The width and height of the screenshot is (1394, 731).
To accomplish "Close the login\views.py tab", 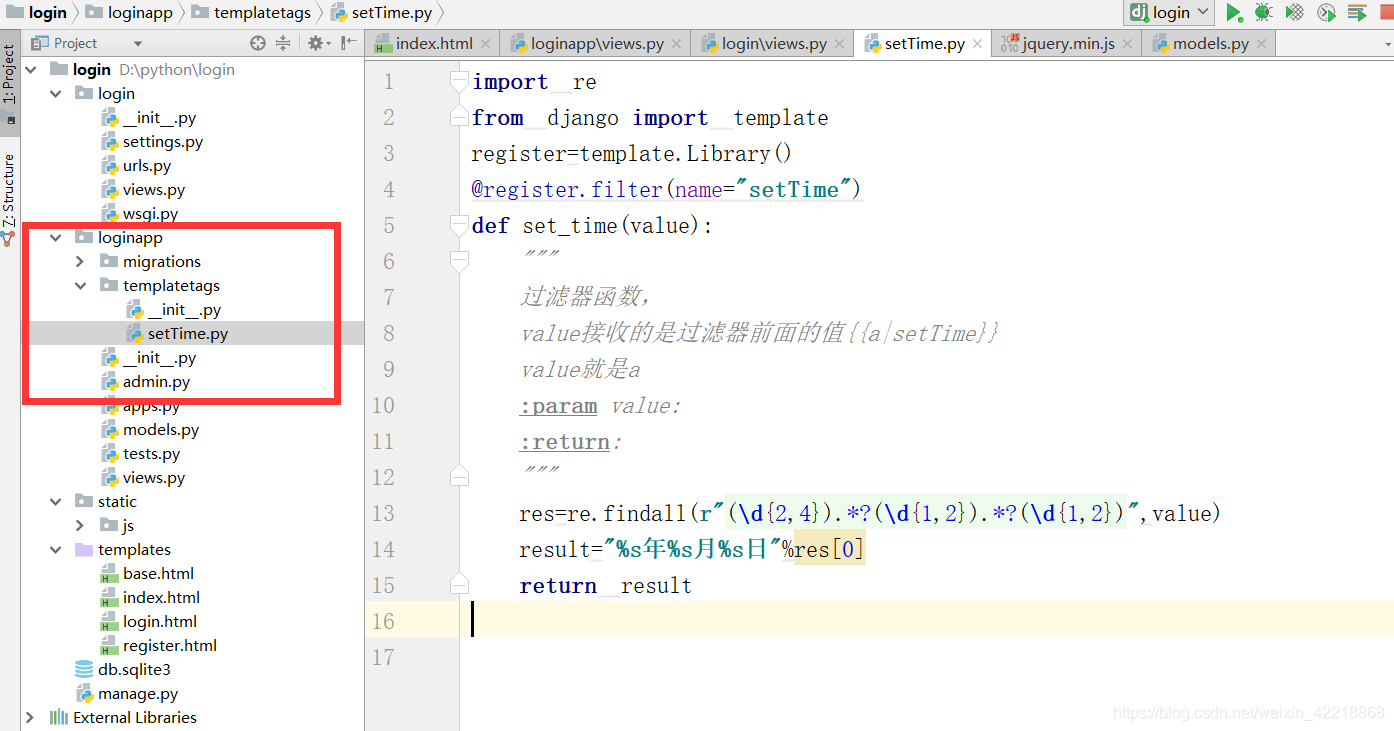I will [x=840, y=44].
